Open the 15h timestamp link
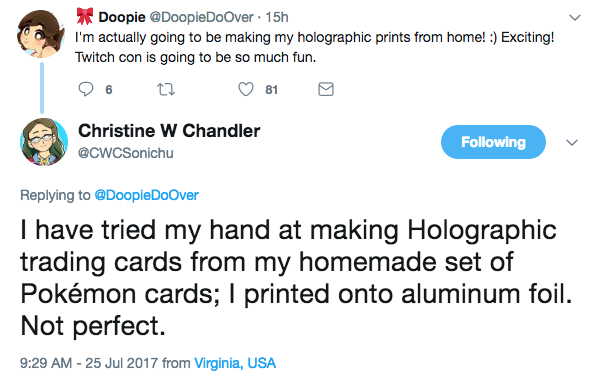 coord(277,17)
